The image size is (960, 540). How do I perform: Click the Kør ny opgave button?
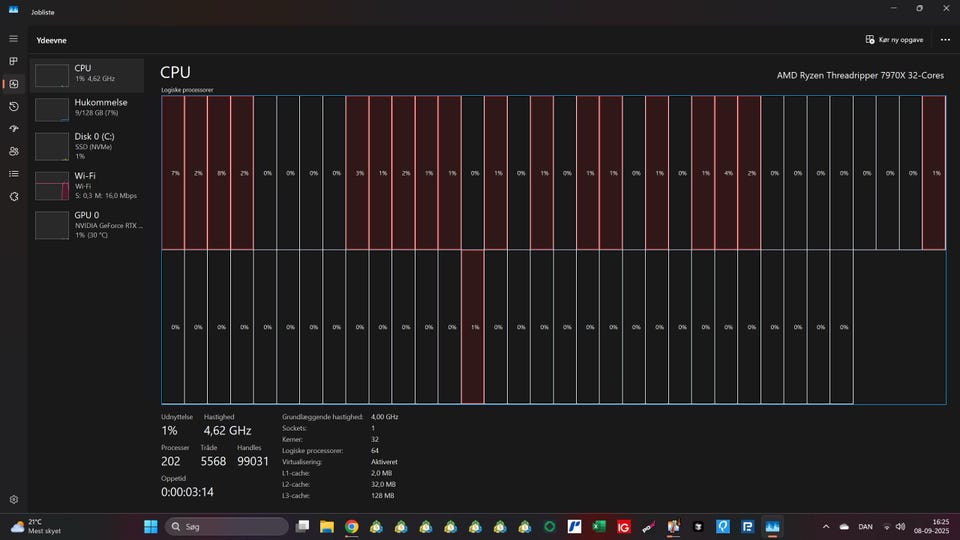895,40
